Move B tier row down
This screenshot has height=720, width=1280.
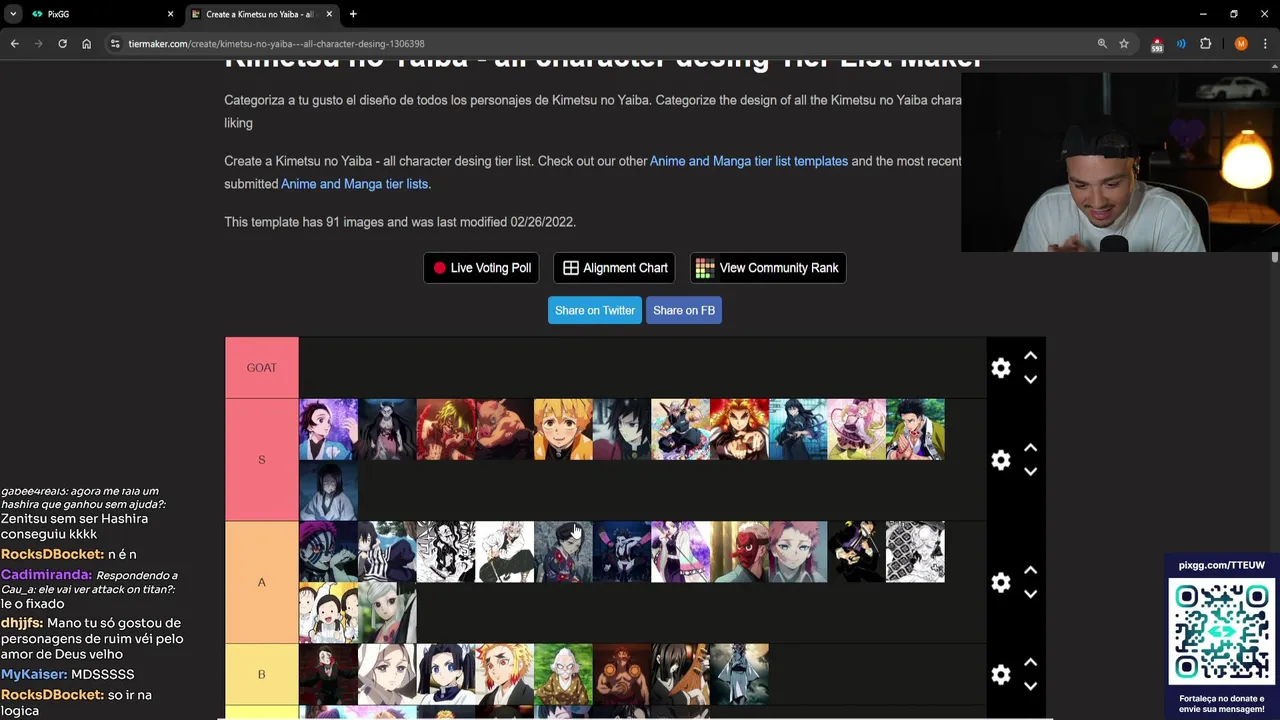[x=1030, y=686]
